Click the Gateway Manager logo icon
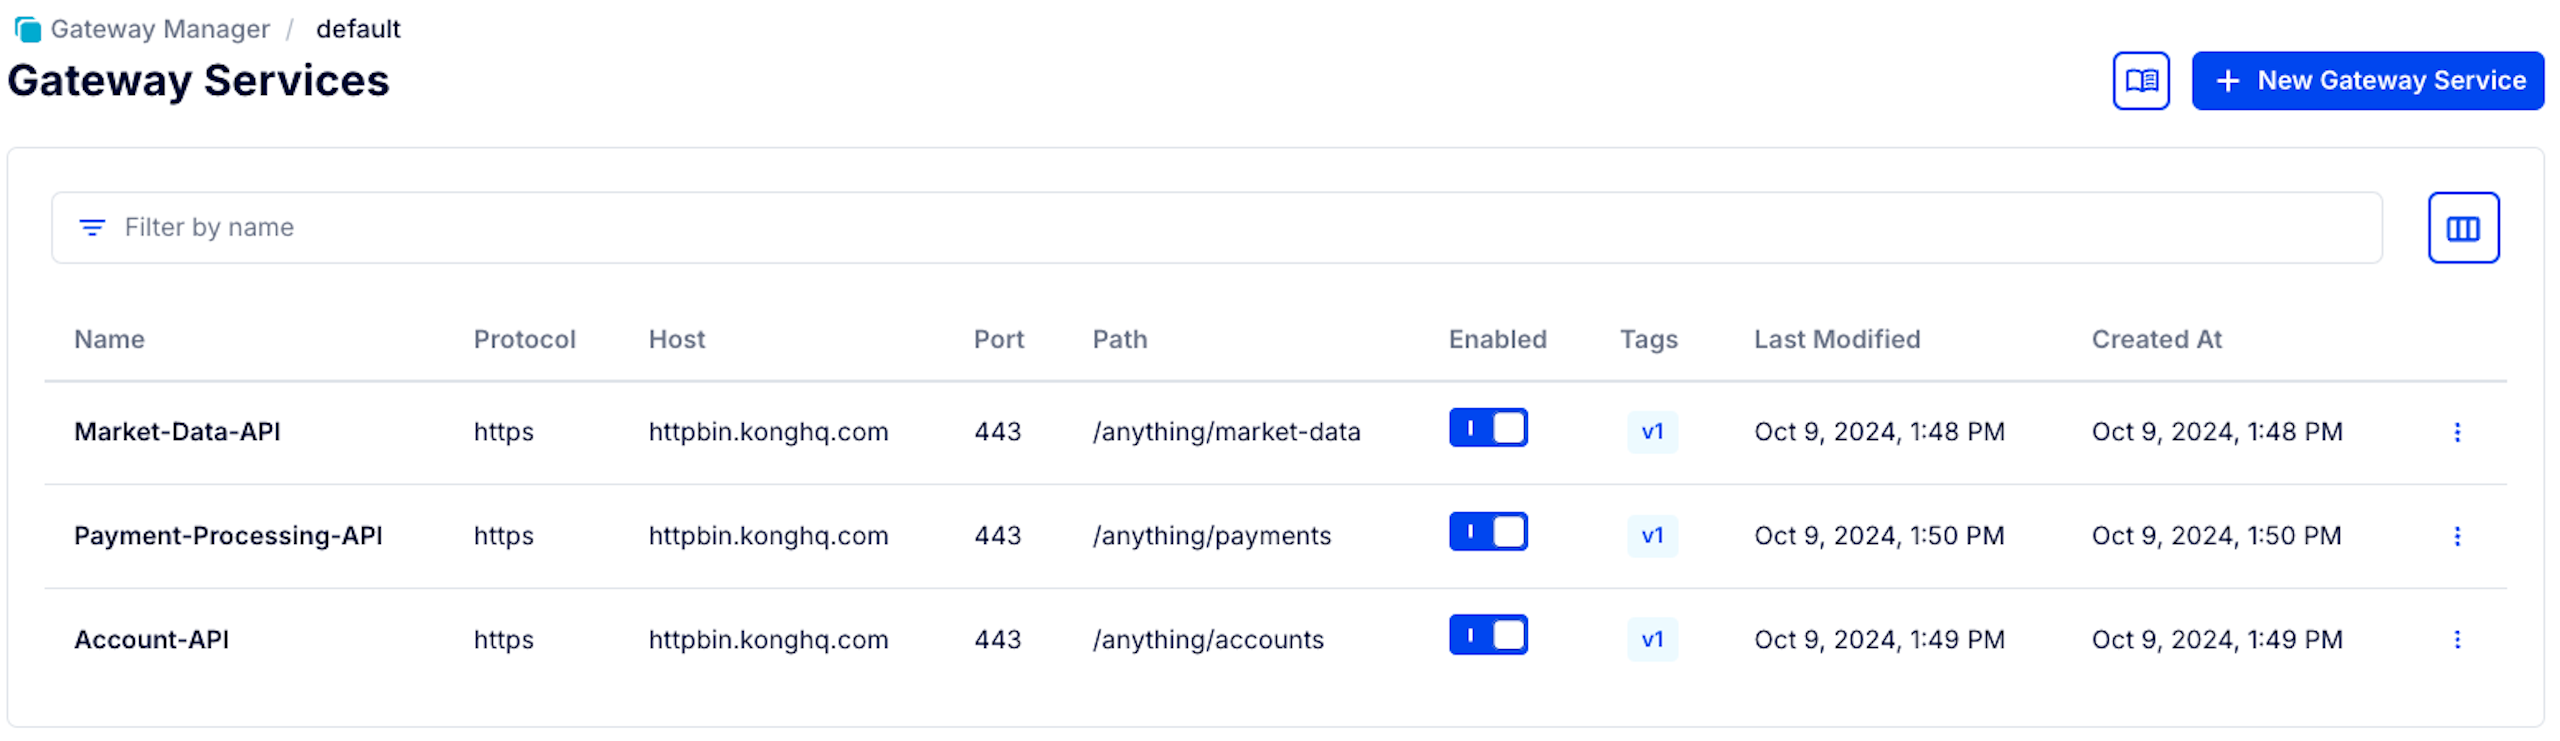This screenshot has height=741, width=2560. (x=28, y=29)
